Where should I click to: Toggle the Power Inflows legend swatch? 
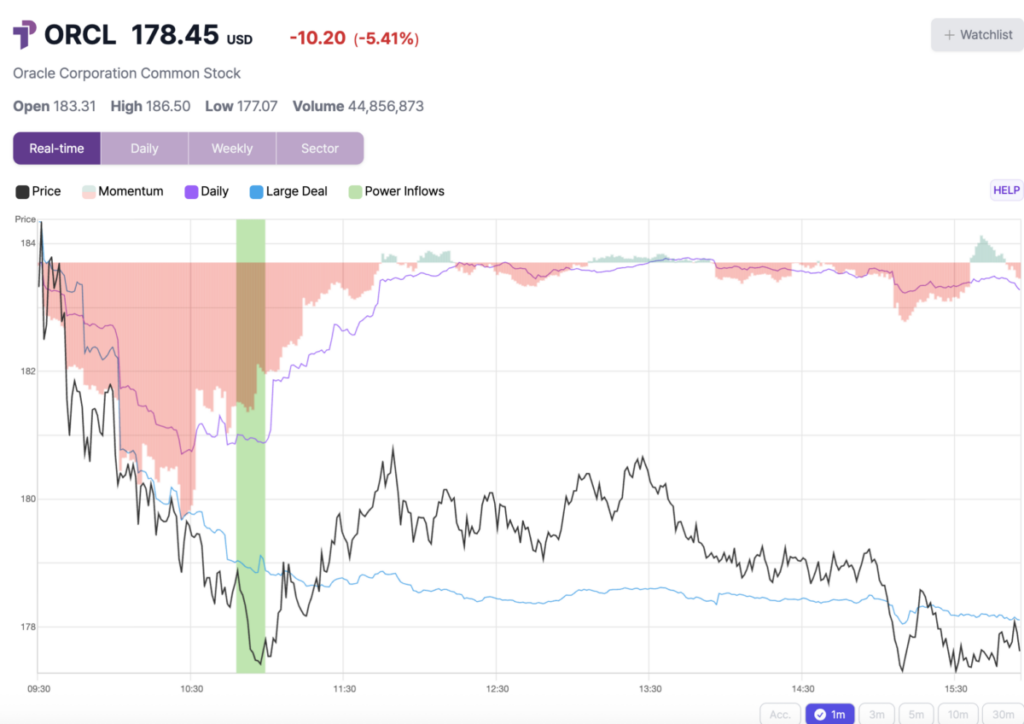353,191
